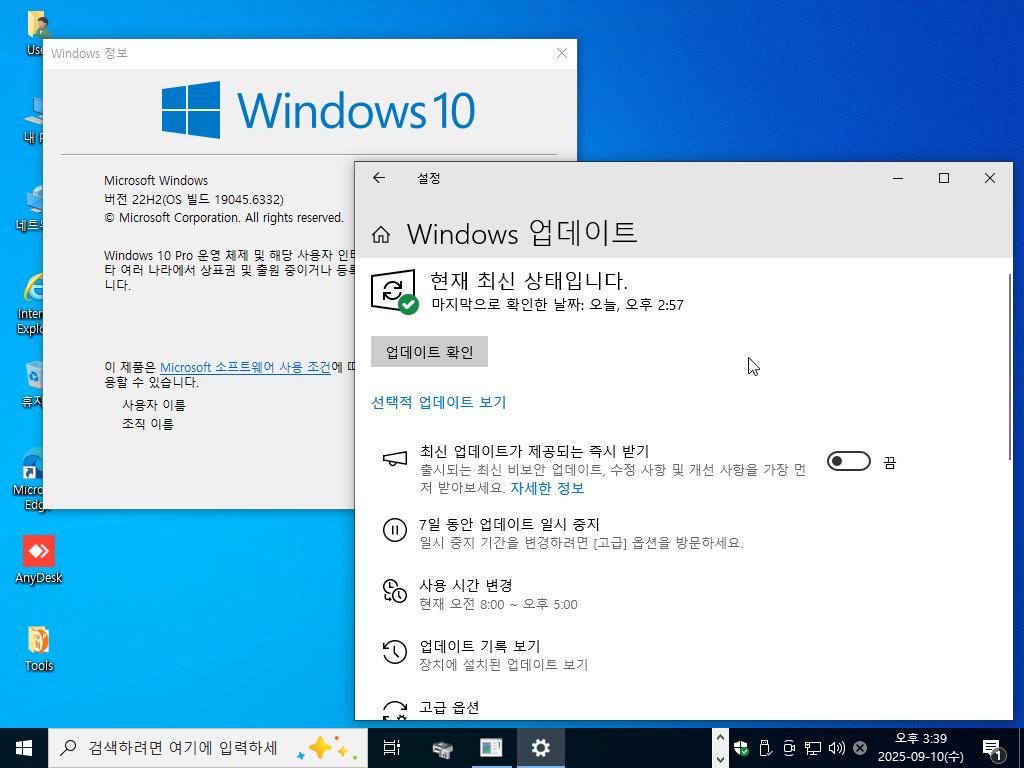Open the toolbox app on taskbar
The height and width of the screenshot is (768, 1024).
(x=443, y=748)
